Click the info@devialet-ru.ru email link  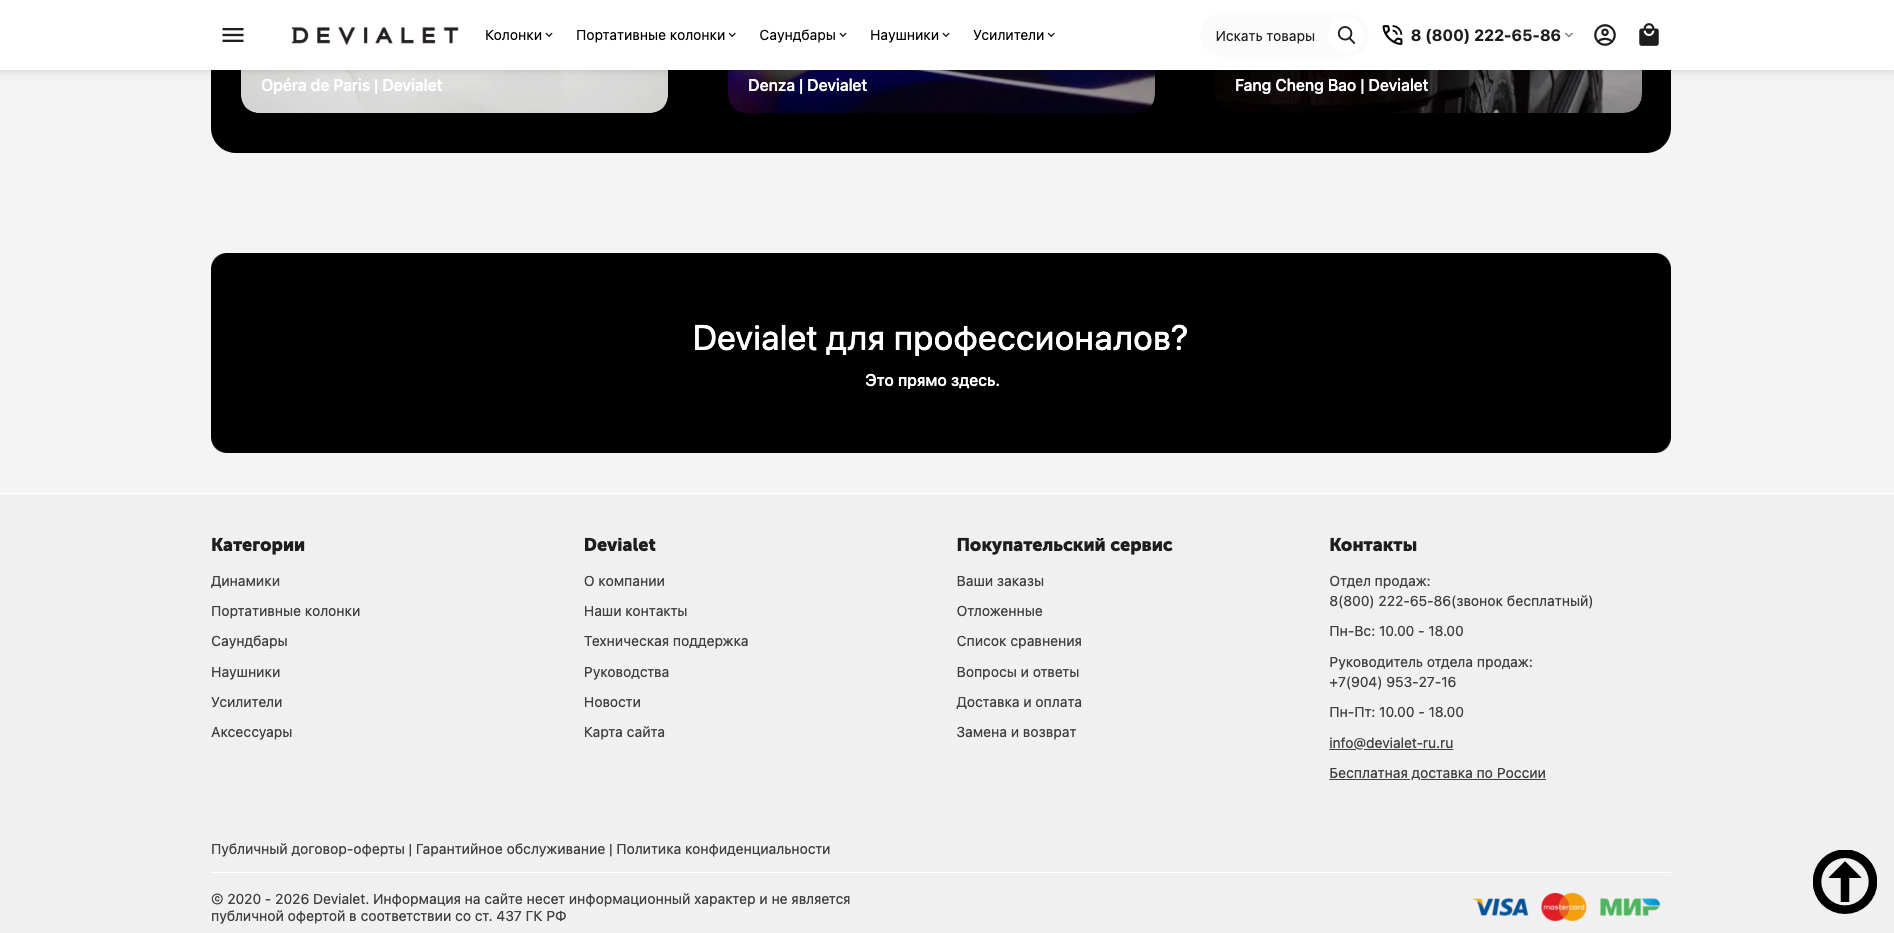(1391, 743)
